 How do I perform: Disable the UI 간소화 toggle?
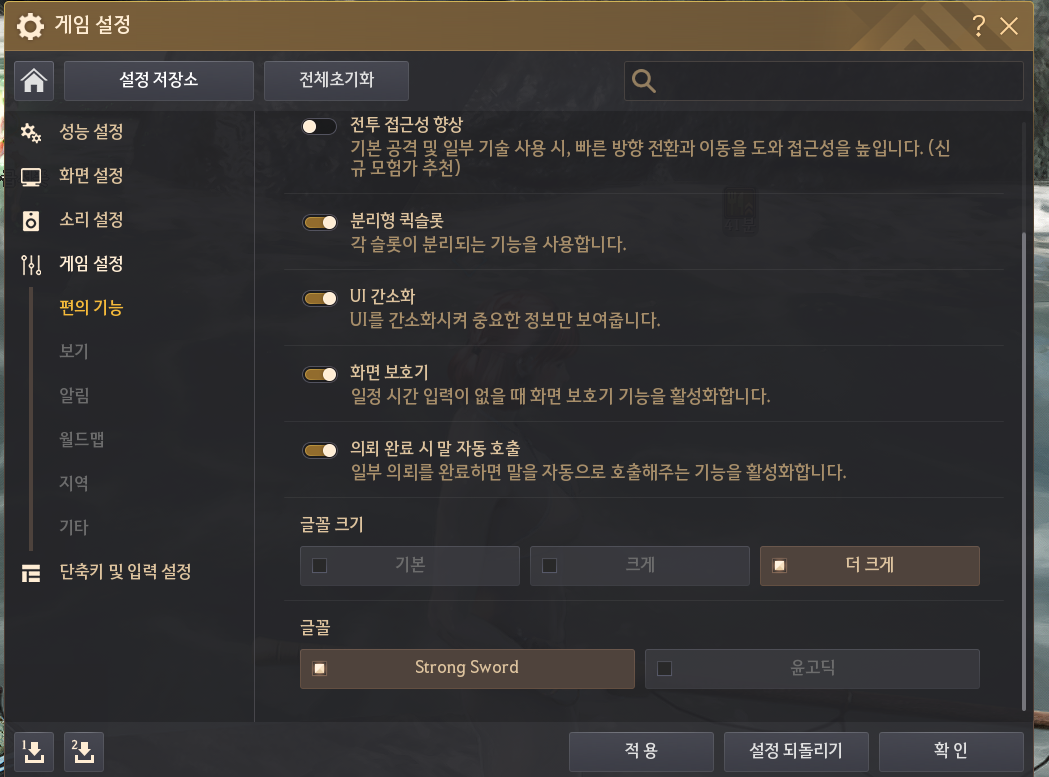coord(320,297)
